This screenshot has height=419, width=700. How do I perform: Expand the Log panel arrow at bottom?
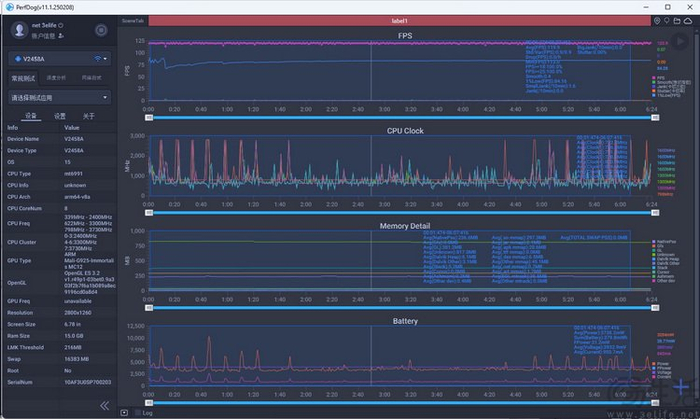point(124,412)
